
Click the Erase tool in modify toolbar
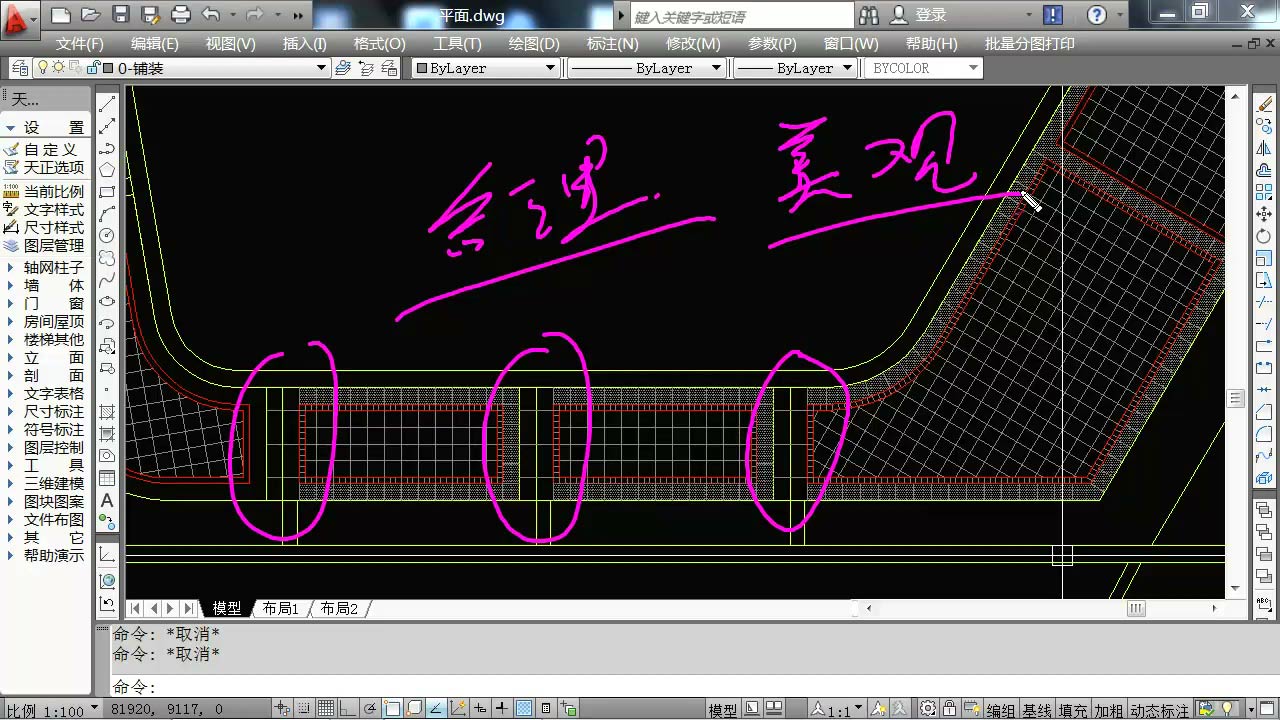1263,104
